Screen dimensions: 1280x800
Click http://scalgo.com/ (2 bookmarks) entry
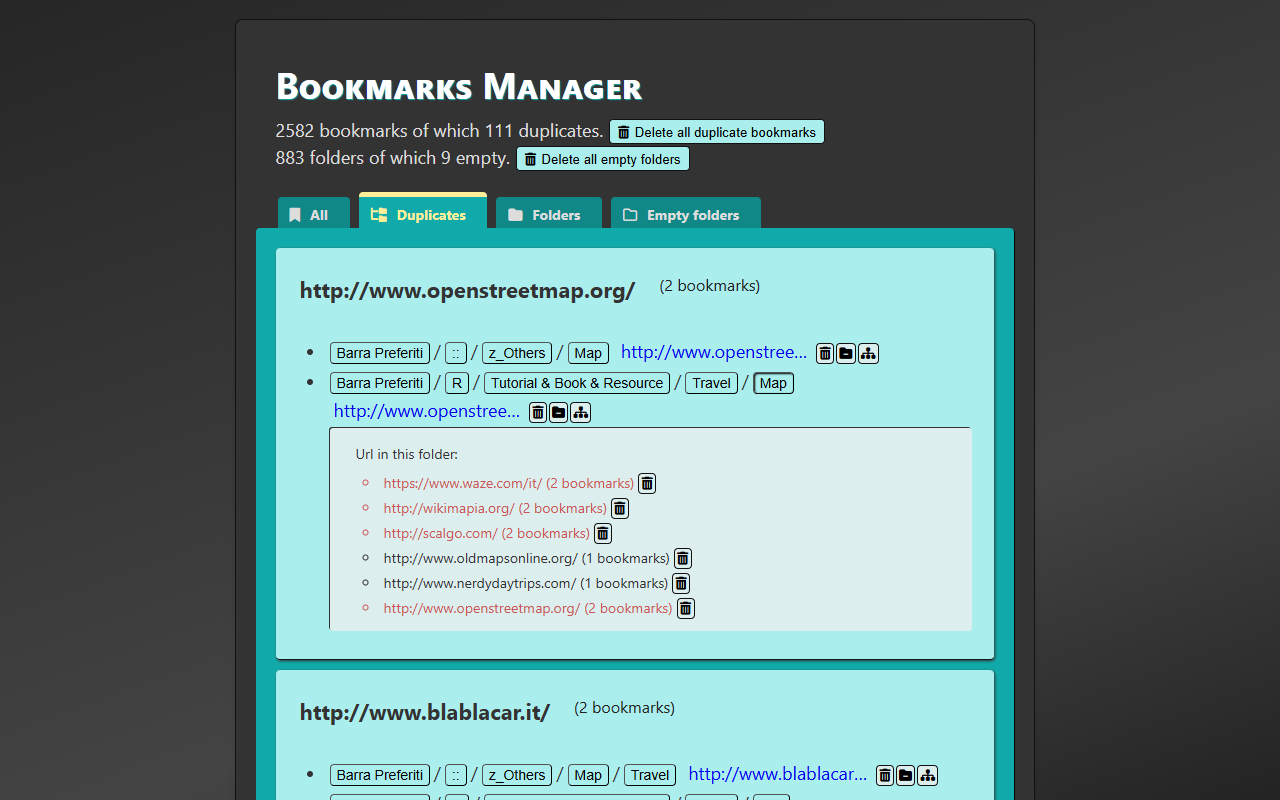click(x=486, y=533)
